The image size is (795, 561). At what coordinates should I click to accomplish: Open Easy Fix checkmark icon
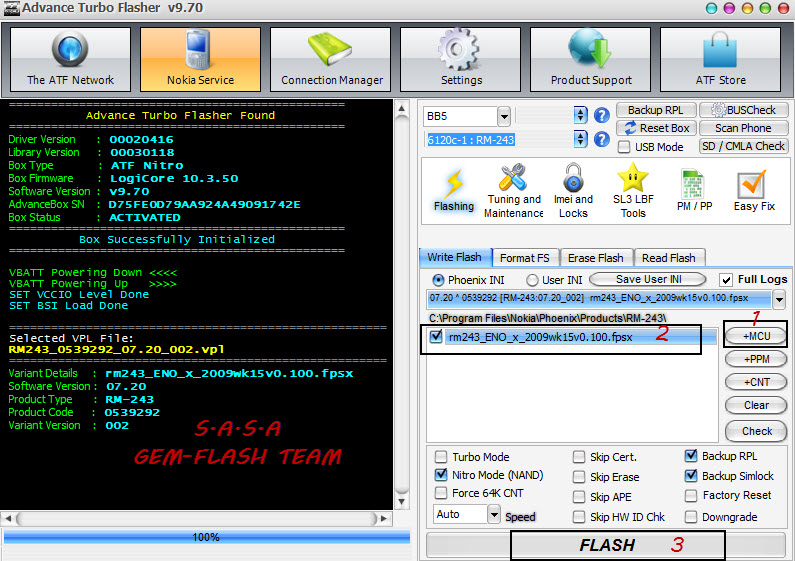click(754, 191)
